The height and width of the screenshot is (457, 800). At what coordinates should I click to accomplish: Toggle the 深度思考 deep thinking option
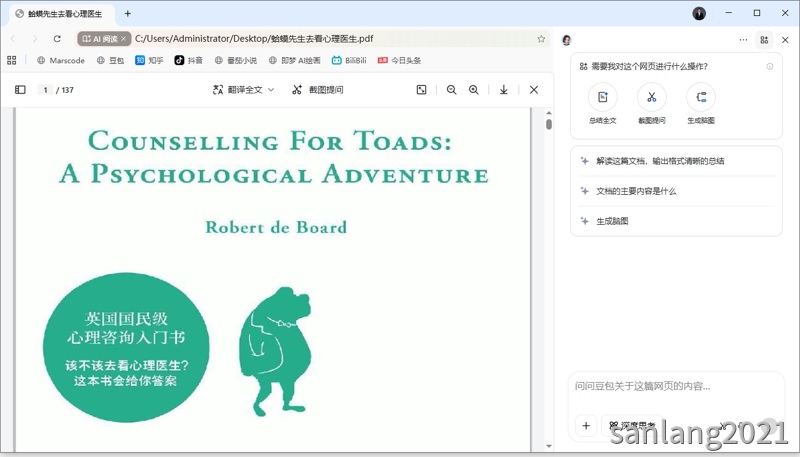(632, 425)
